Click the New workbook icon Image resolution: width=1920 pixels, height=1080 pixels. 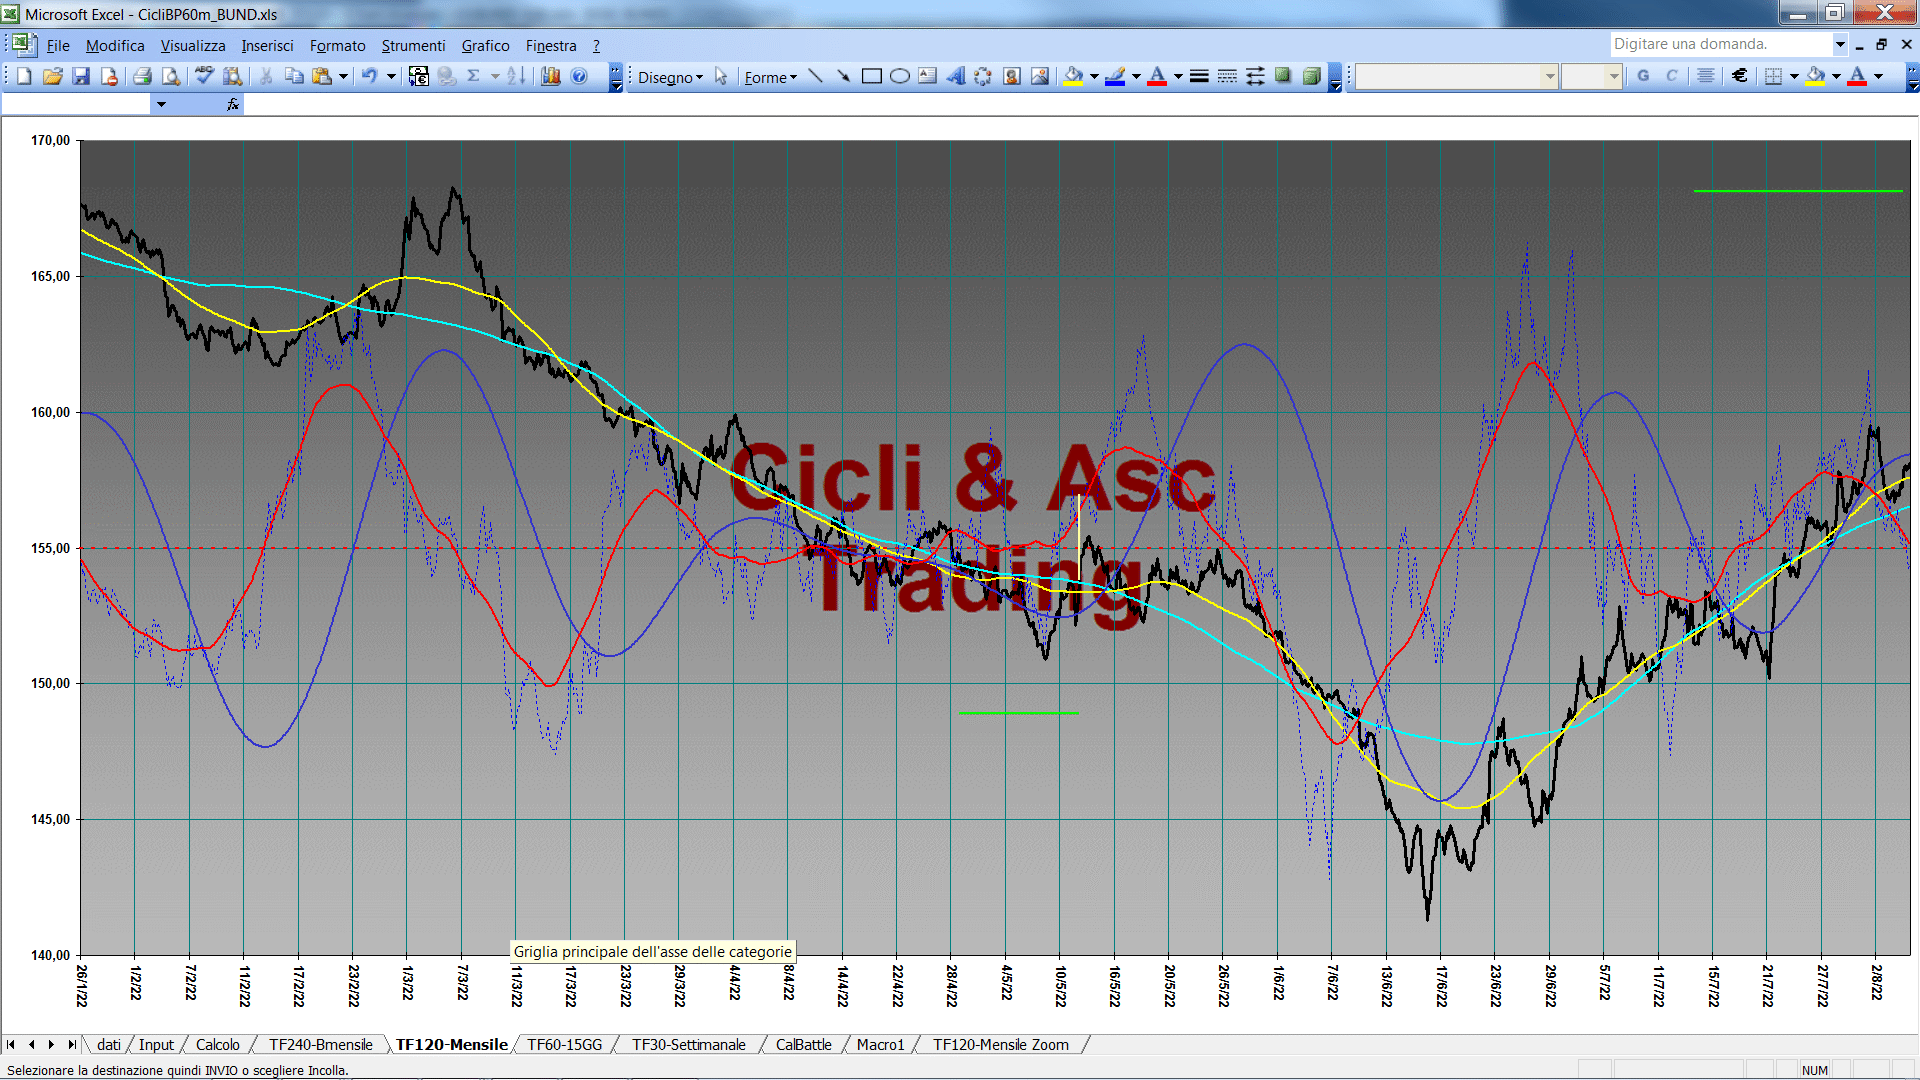click(x=24, y=76)
